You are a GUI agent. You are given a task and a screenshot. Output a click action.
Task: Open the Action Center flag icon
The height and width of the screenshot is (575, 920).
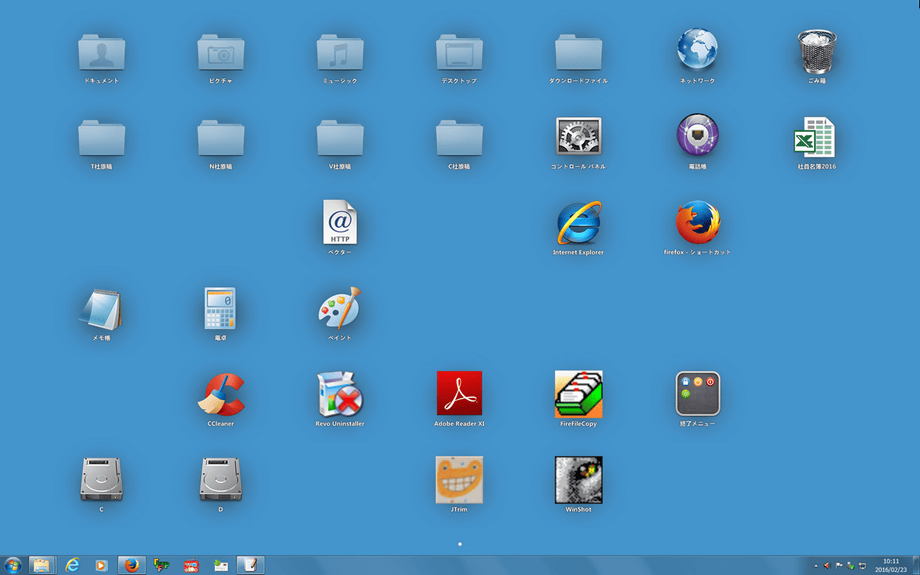[839, 566]
